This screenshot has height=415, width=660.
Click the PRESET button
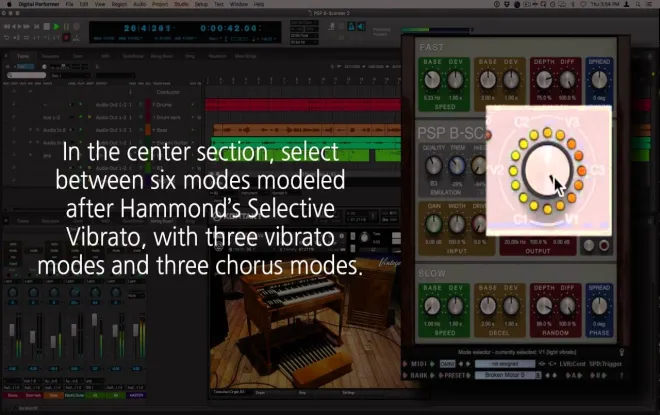coord(455,375)
